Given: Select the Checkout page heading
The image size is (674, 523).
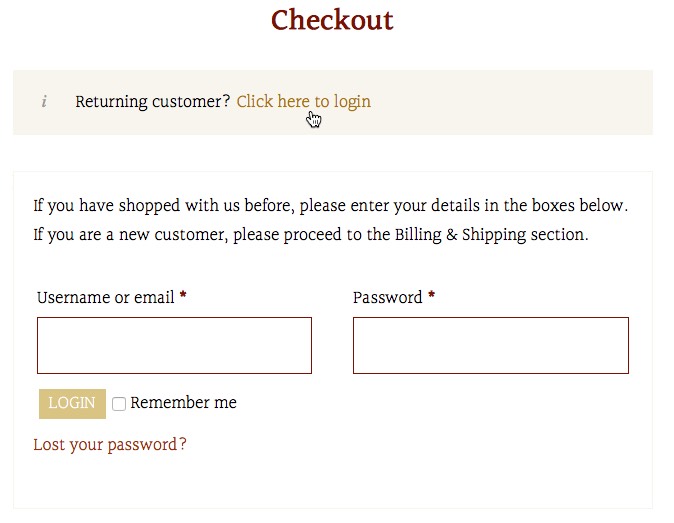Looking at the screenshot, I should (x=332, y=20).
